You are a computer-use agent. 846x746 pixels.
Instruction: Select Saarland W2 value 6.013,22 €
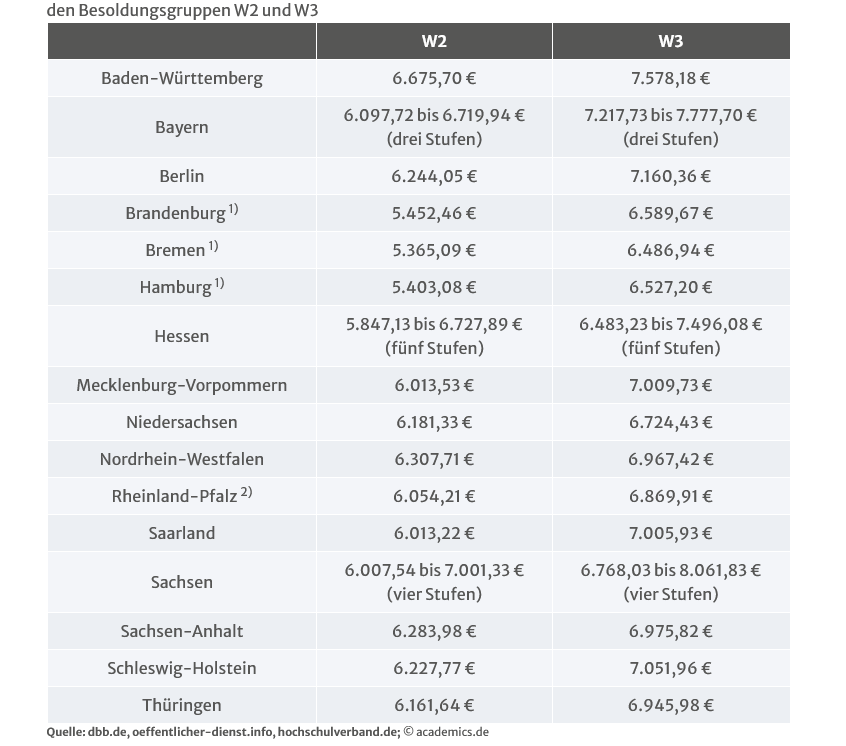click(434, 533)
